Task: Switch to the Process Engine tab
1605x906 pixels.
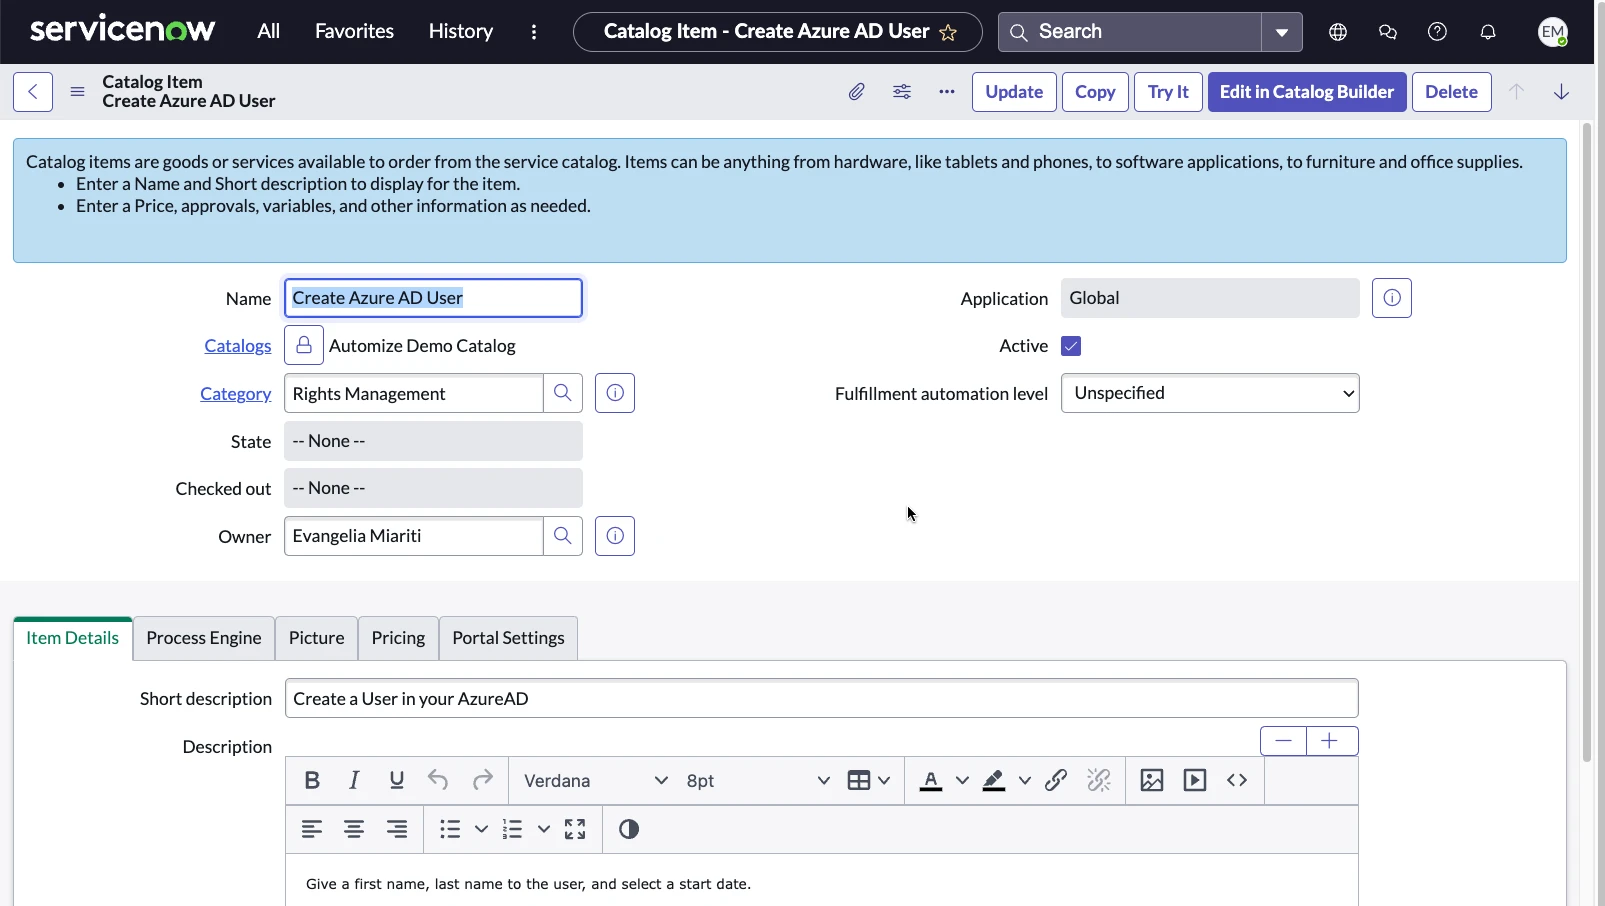Action: coord(204,638)
